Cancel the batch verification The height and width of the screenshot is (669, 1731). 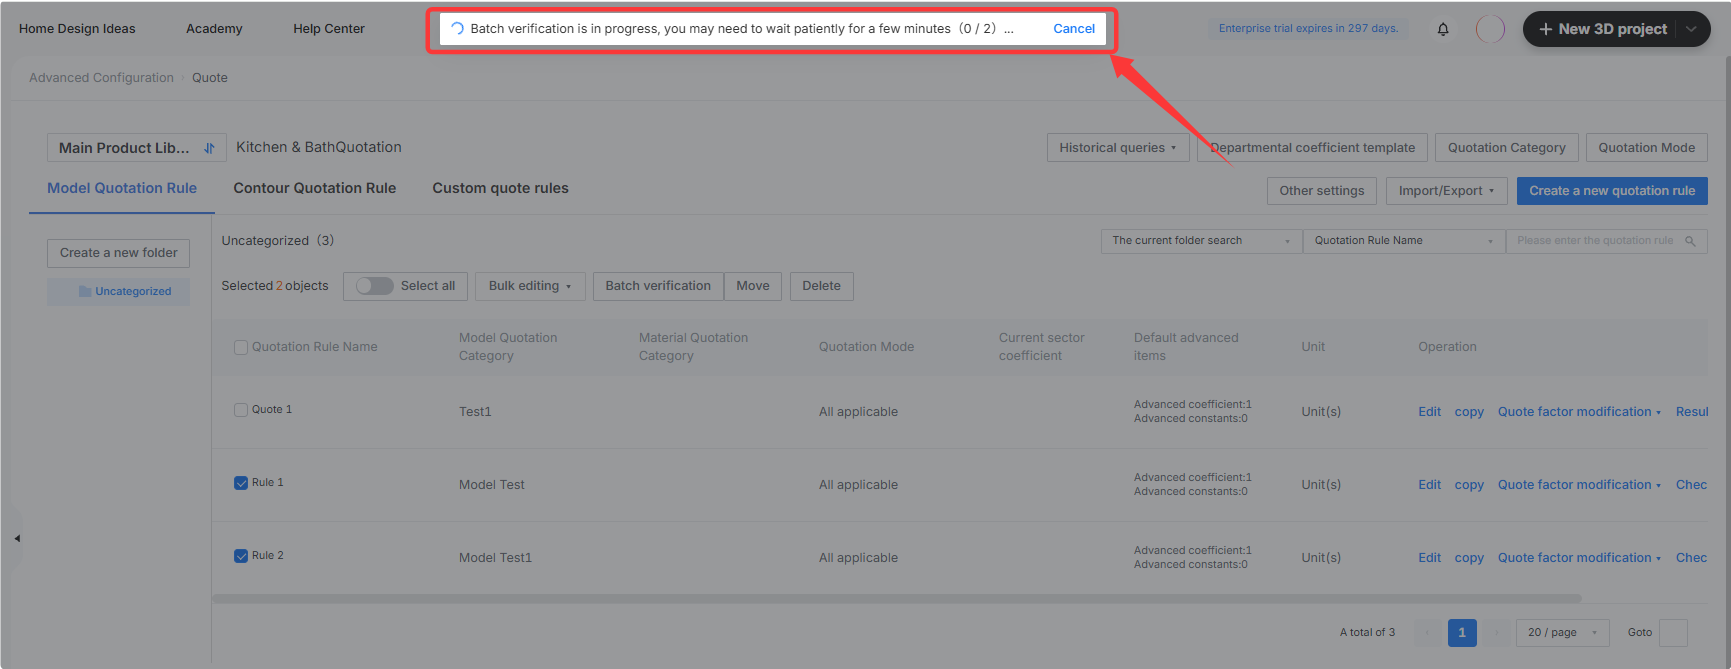pyautogui.click(x=1074, y=29)
